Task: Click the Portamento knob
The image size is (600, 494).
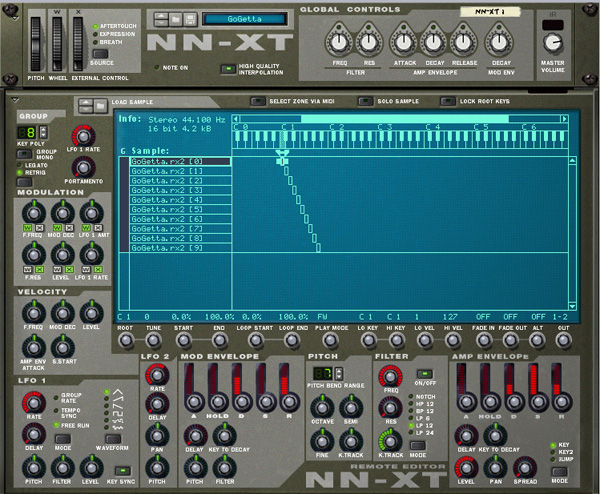Action: pyautogui.click(x=83, y=168)
